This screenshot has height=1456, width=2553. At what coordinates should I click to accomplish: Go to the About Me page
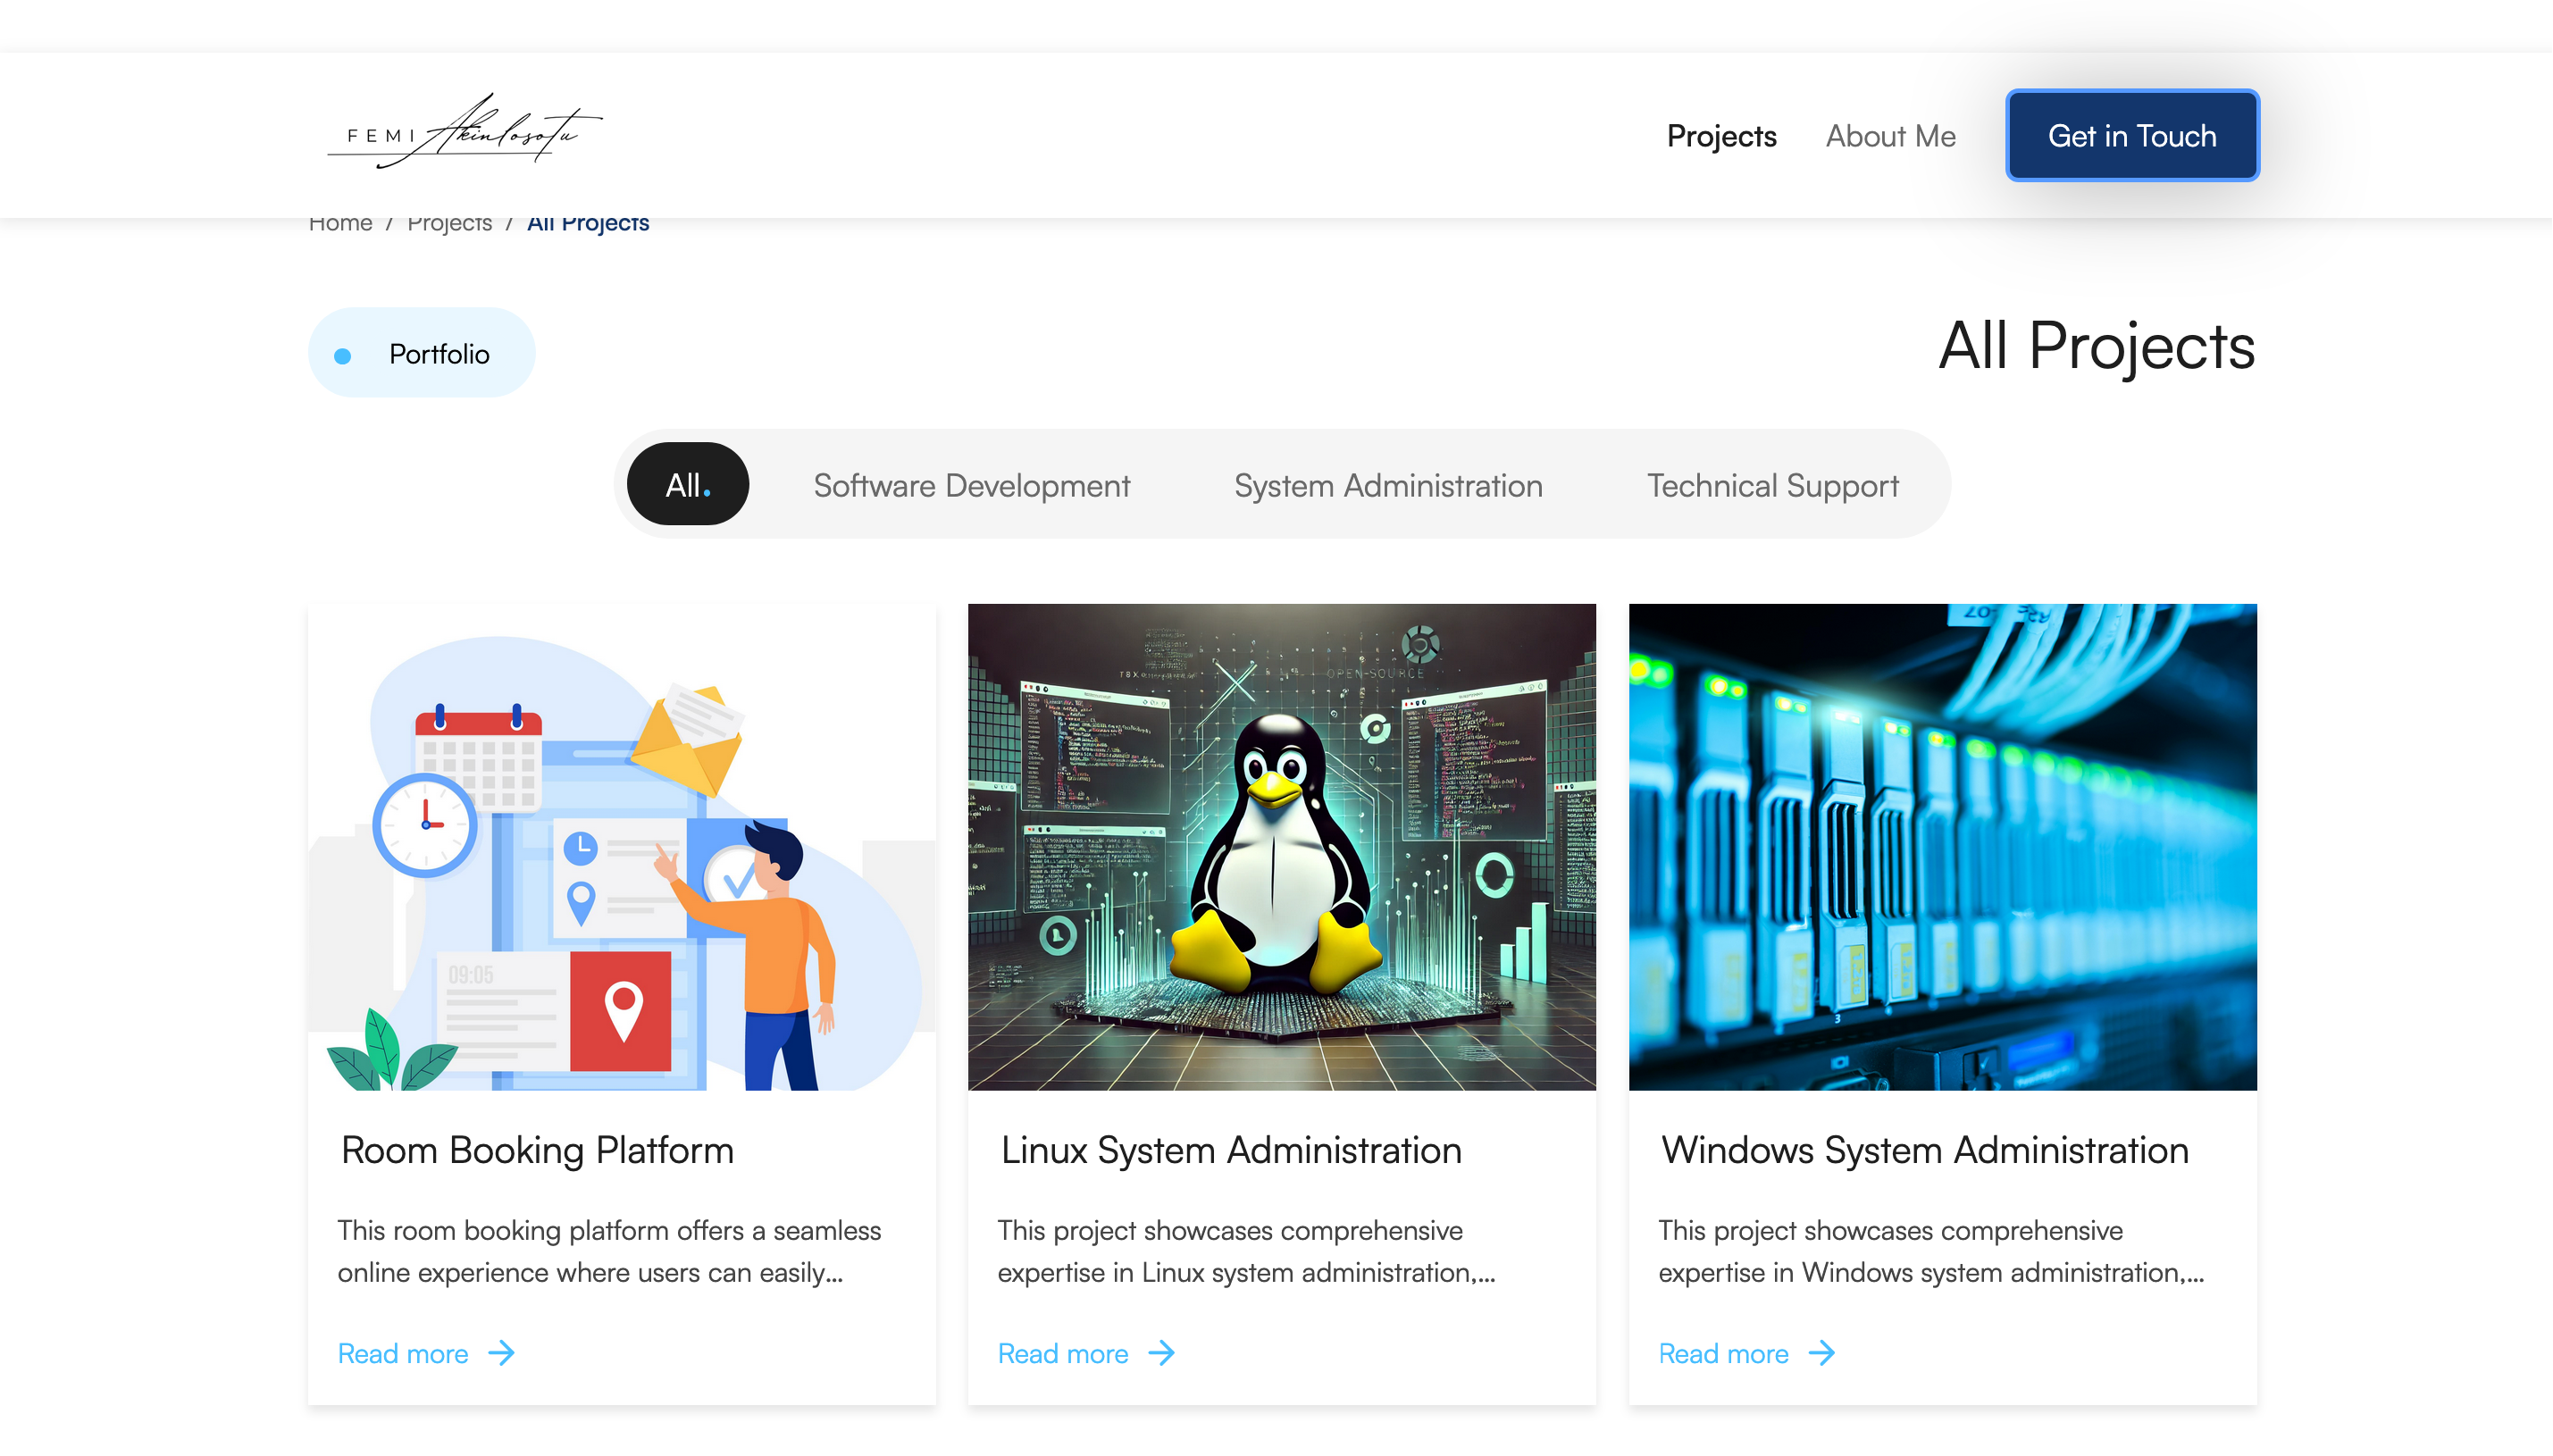[1890, 136]
